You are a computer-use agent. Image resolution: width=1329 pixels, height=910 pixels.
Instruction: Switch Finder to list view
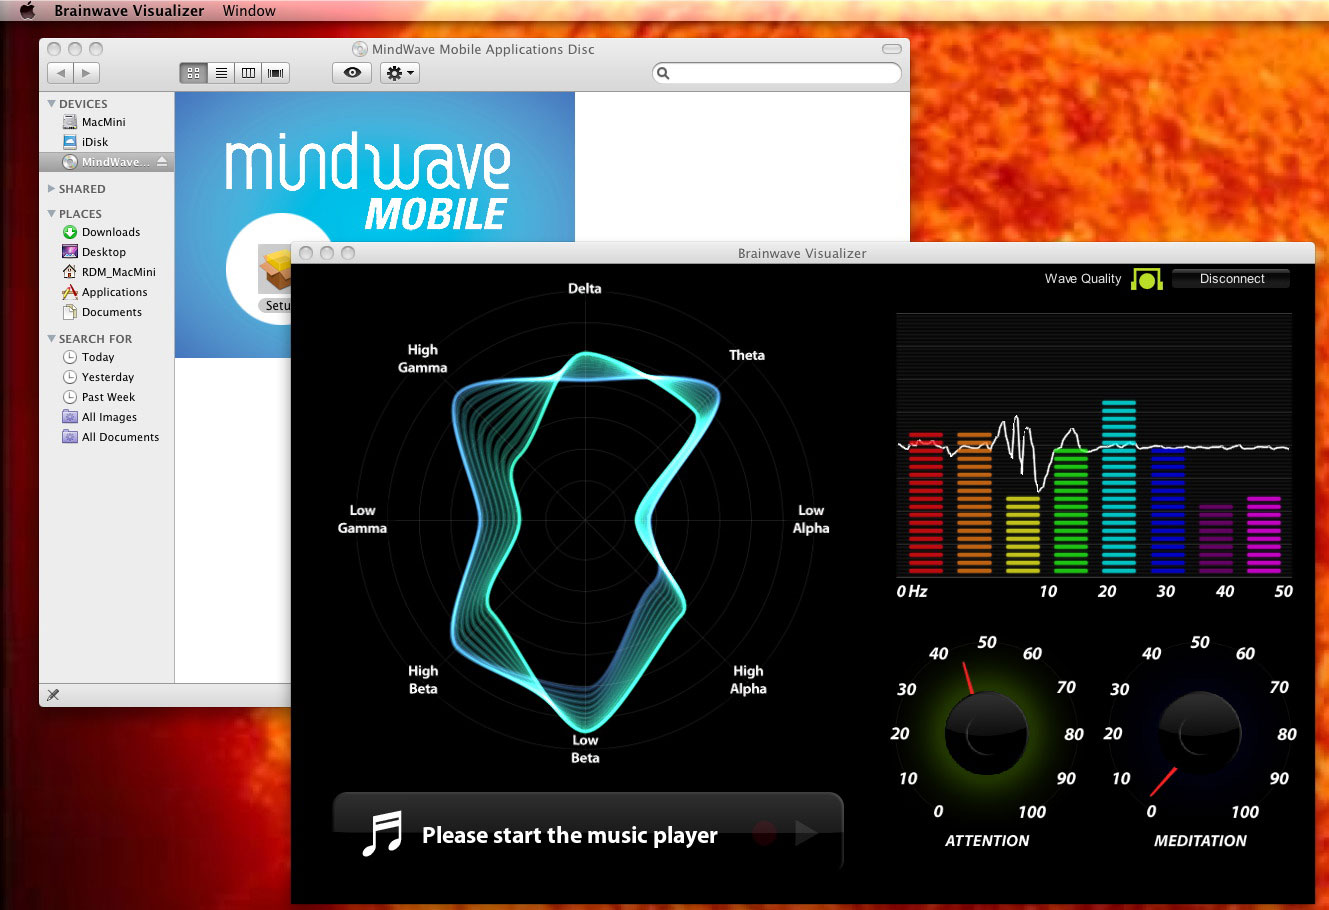[221, 73]
